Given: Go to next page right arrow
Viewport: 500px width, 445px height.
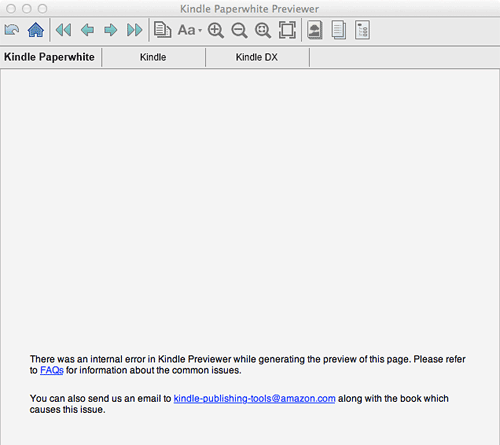Looking at the screenshot, I should click(x=111, y=30).
